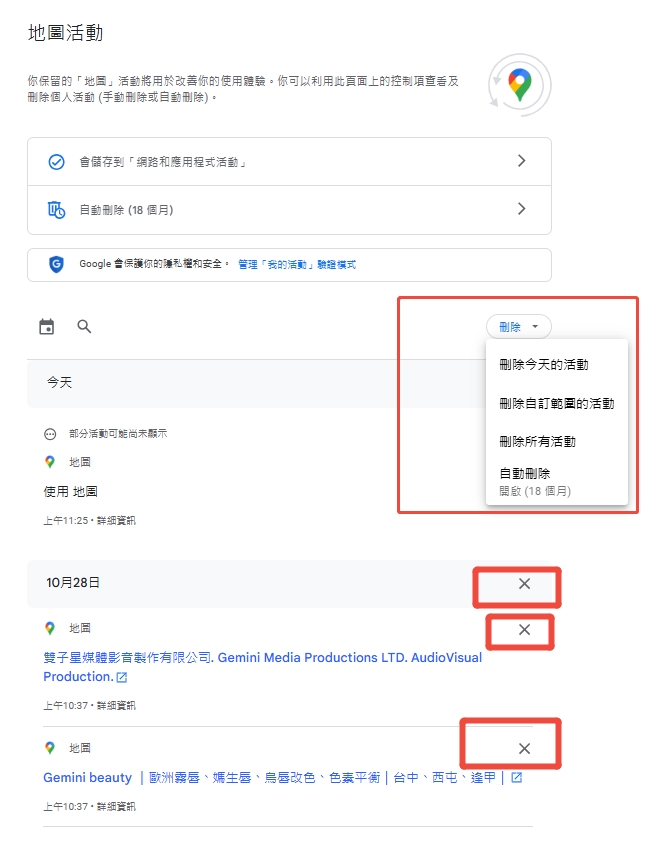Select 刪除自訂範圍的活動 from menu
The width and height of the screenshot is (654, 841).
(x=556, y=403)
